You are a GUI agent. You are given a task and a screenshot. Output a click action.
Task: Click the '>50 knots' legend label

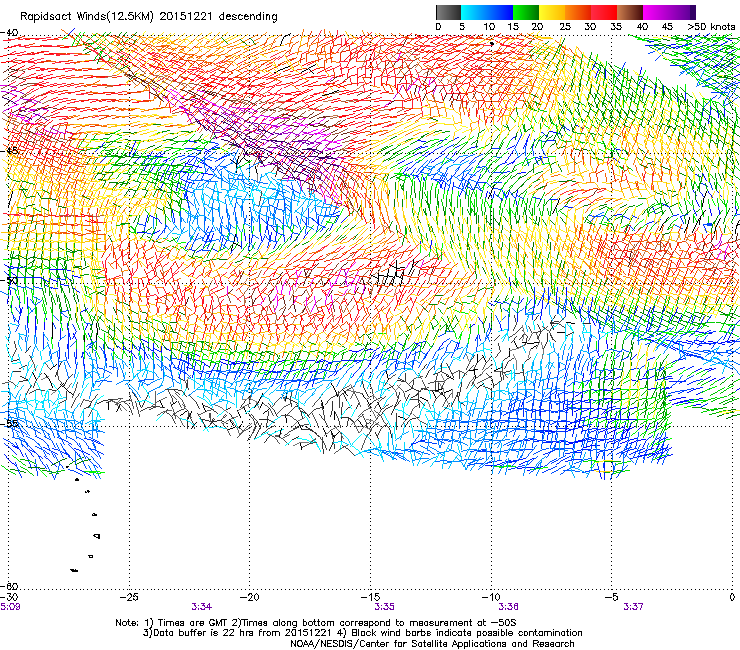click(x=711, y=26)
